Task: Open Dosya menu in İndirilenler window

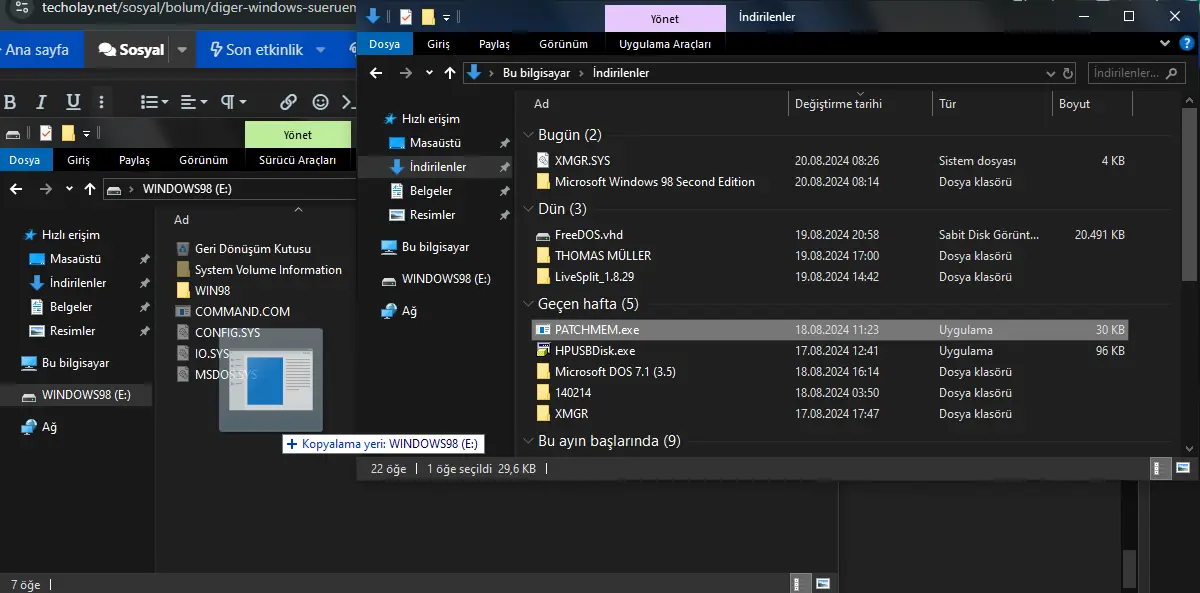Action: pyautogui.click(x=384, y=44)
